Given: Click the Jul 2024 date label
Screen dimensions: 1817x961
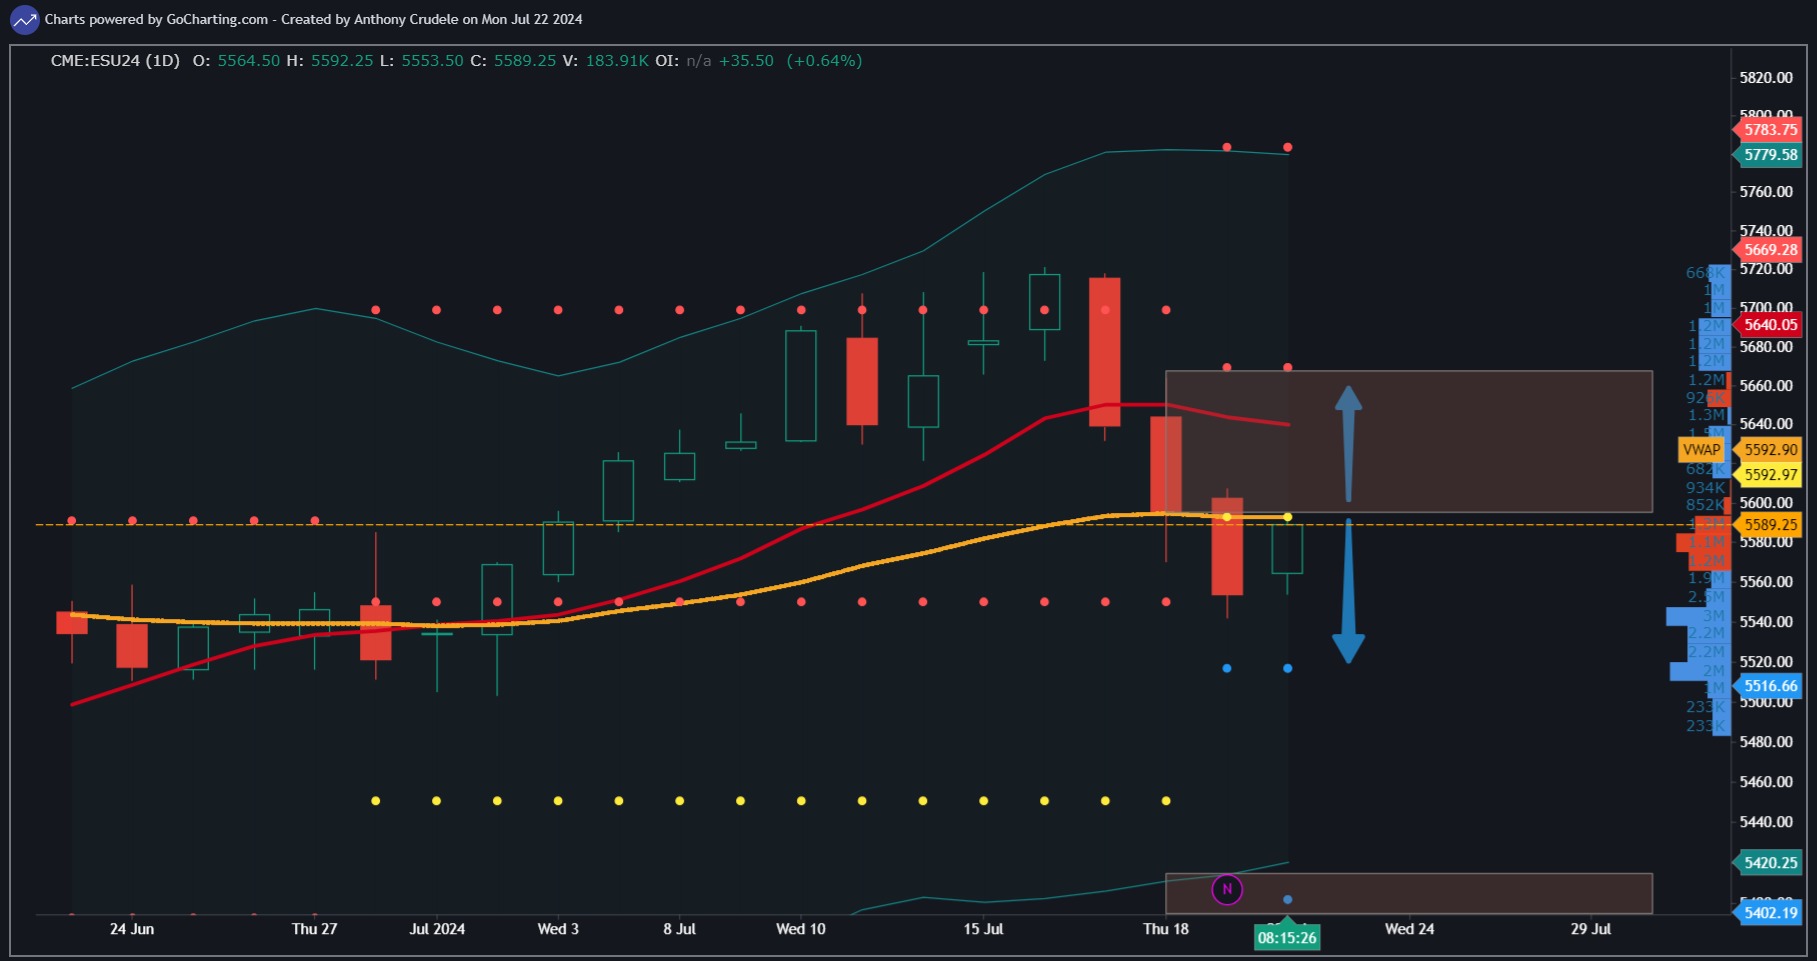Looking at the screenshot, I should point(437,929).
